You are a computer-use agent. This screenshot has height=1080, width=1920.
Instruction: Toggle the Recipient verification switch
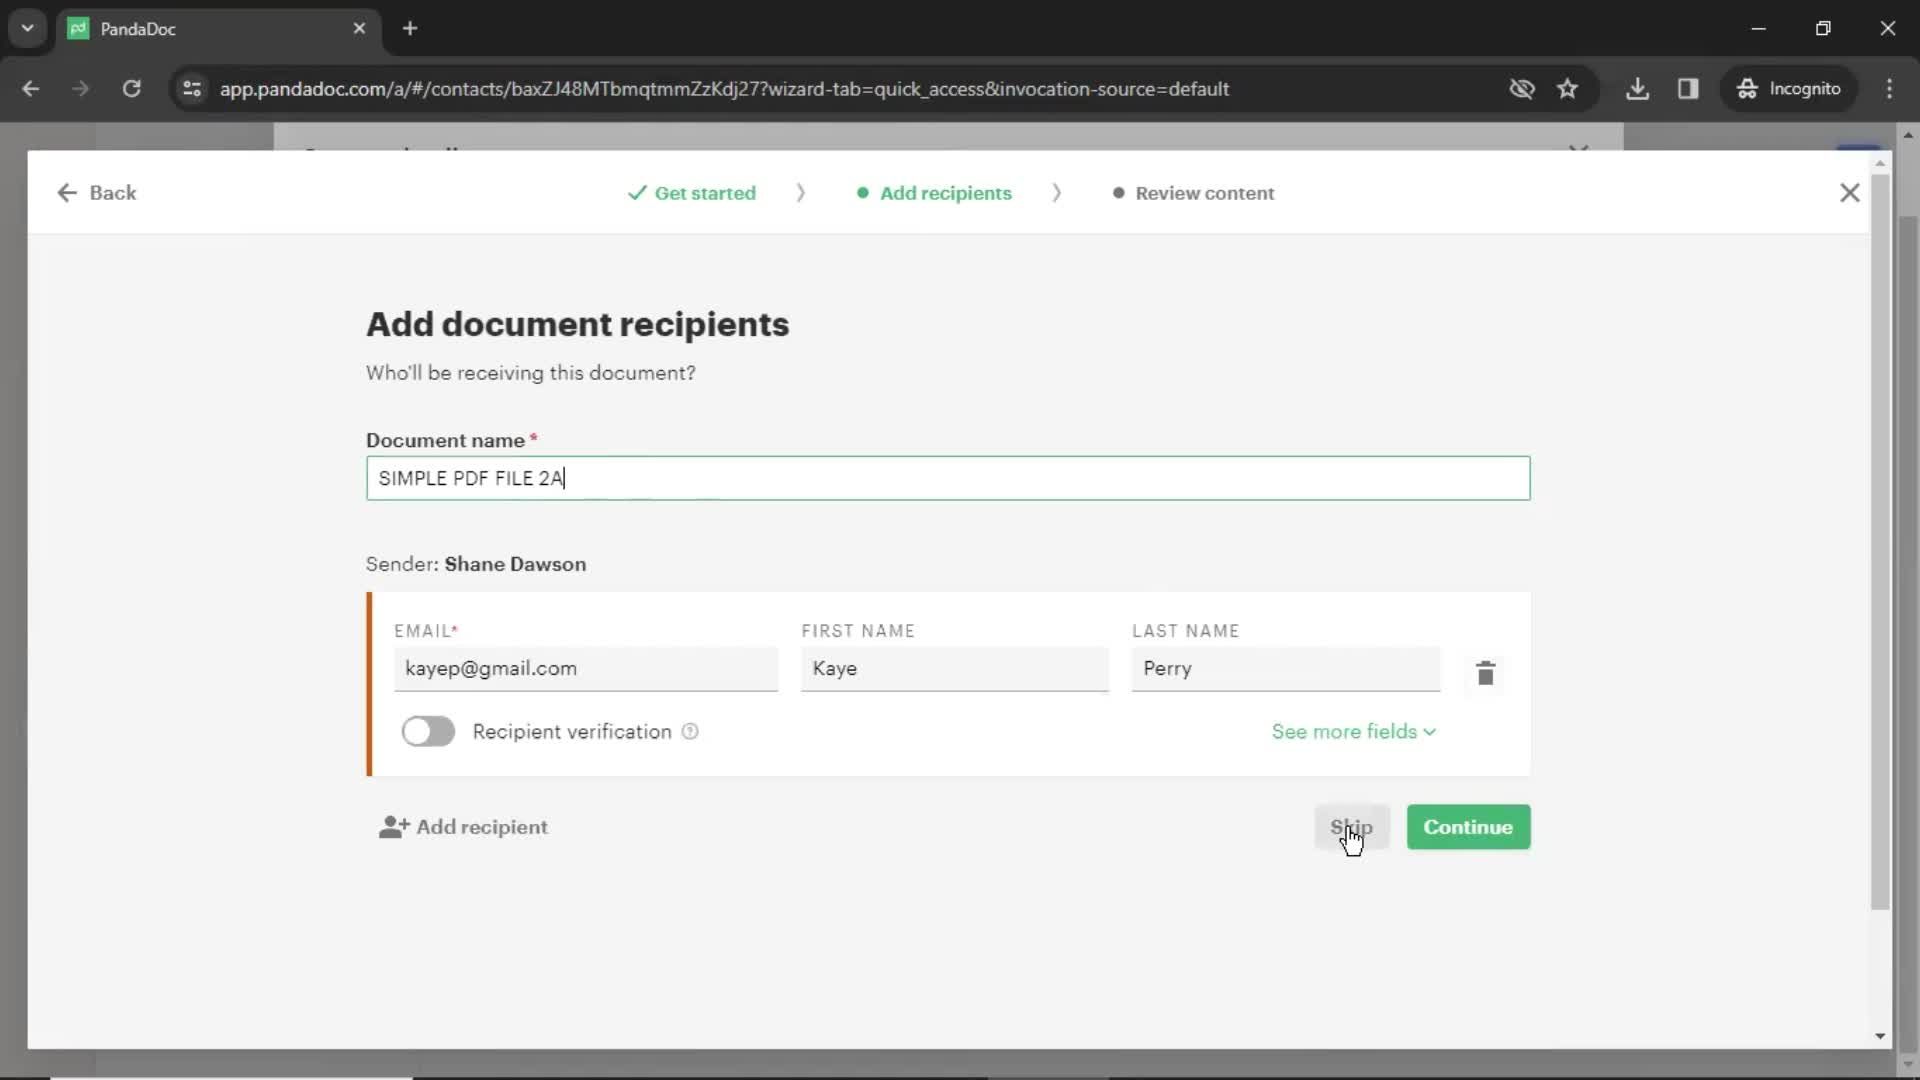(427, 732)
